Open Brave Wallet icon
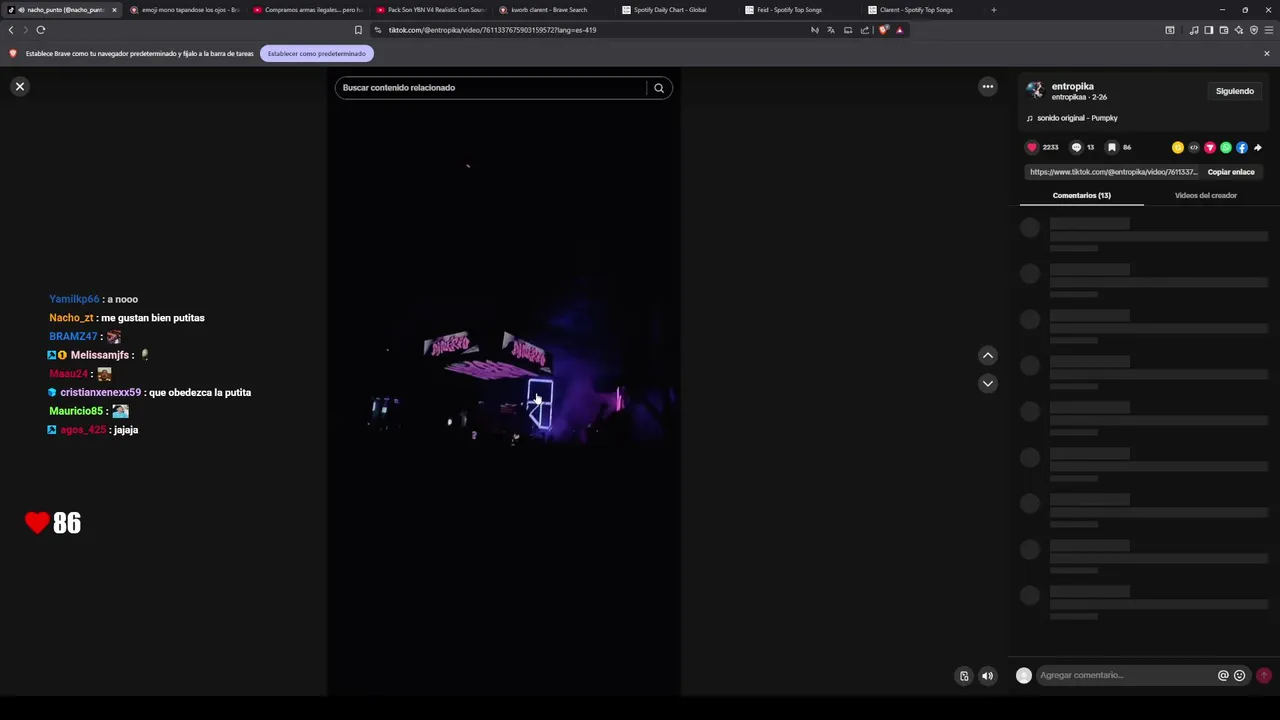1280x720 pixels. click(x=1224, y=30)
